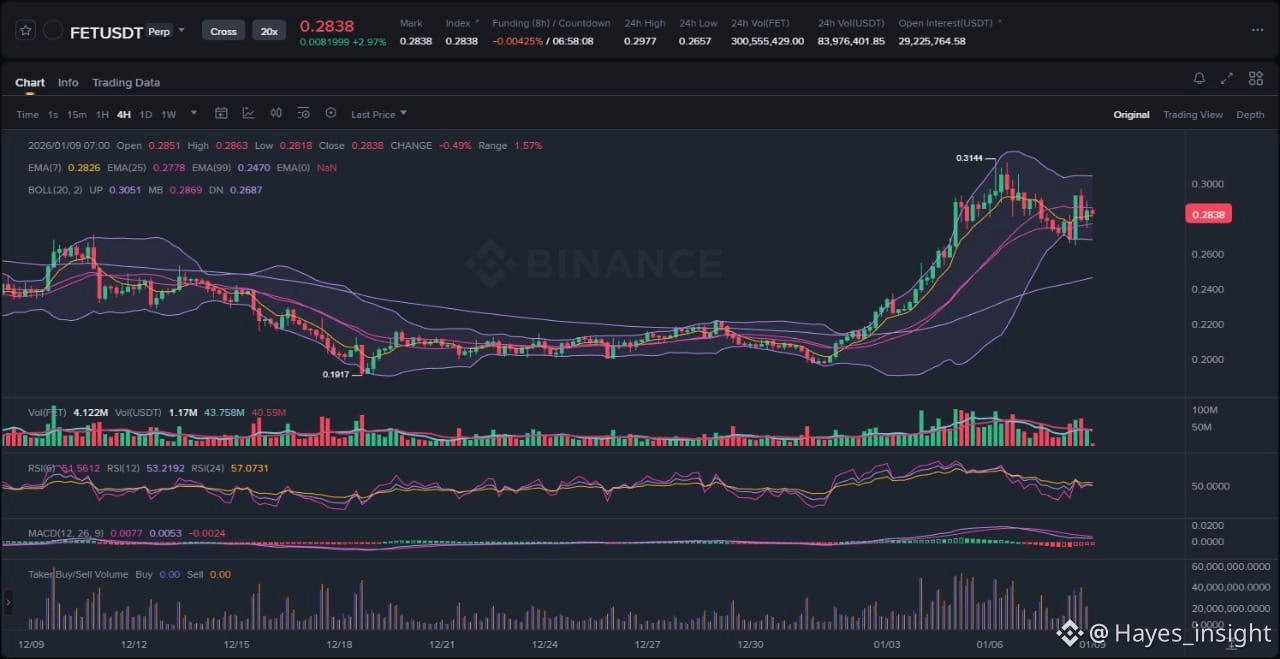
Task: Adjust the 20x leverage button
Action: [x=269, y=31]
